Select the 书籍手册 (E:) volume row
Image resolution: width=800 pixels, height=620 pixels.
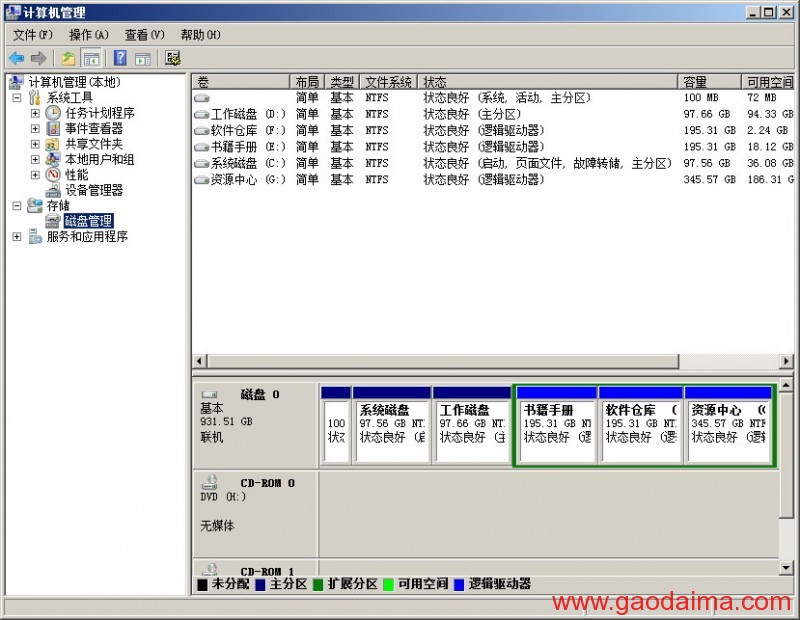tap(493, 147)
